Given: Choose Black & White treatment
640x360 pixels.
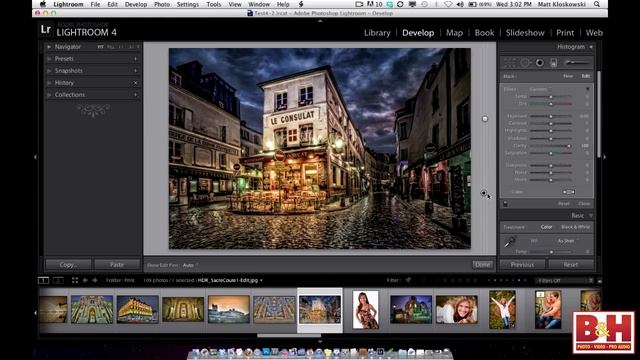Looking at the screenshot, I should (576, 227).
